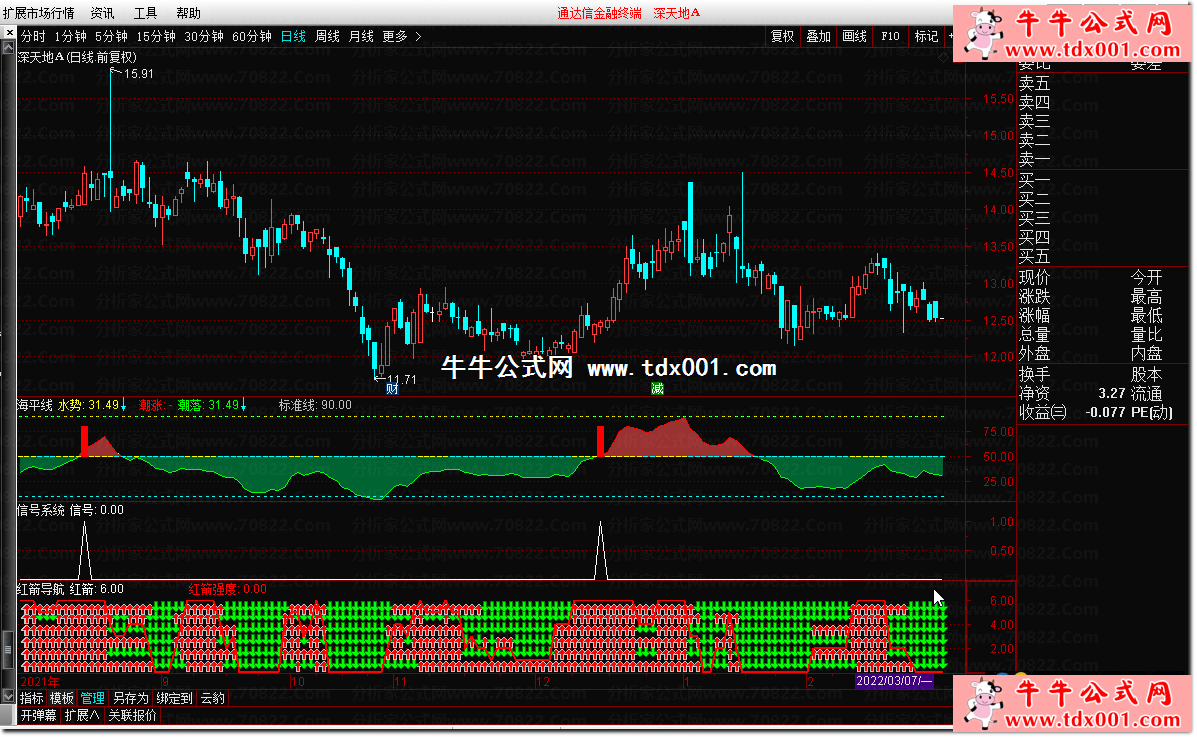Click the down arrow beside 潮落 value

pos(244,405)
